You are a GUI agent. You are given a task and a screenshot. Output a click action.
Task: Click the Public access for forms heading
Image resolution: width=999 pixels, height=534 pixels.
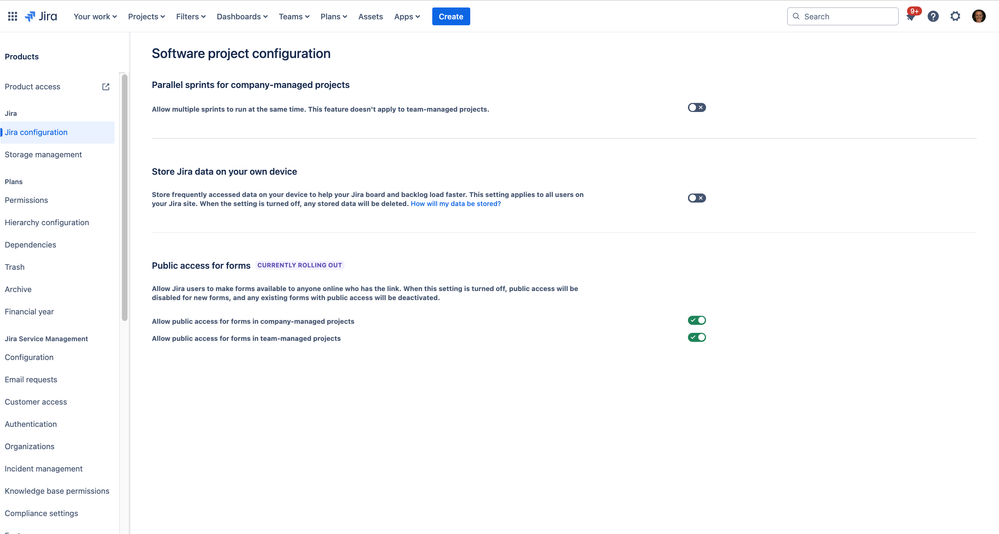click(x=201, y=266)
